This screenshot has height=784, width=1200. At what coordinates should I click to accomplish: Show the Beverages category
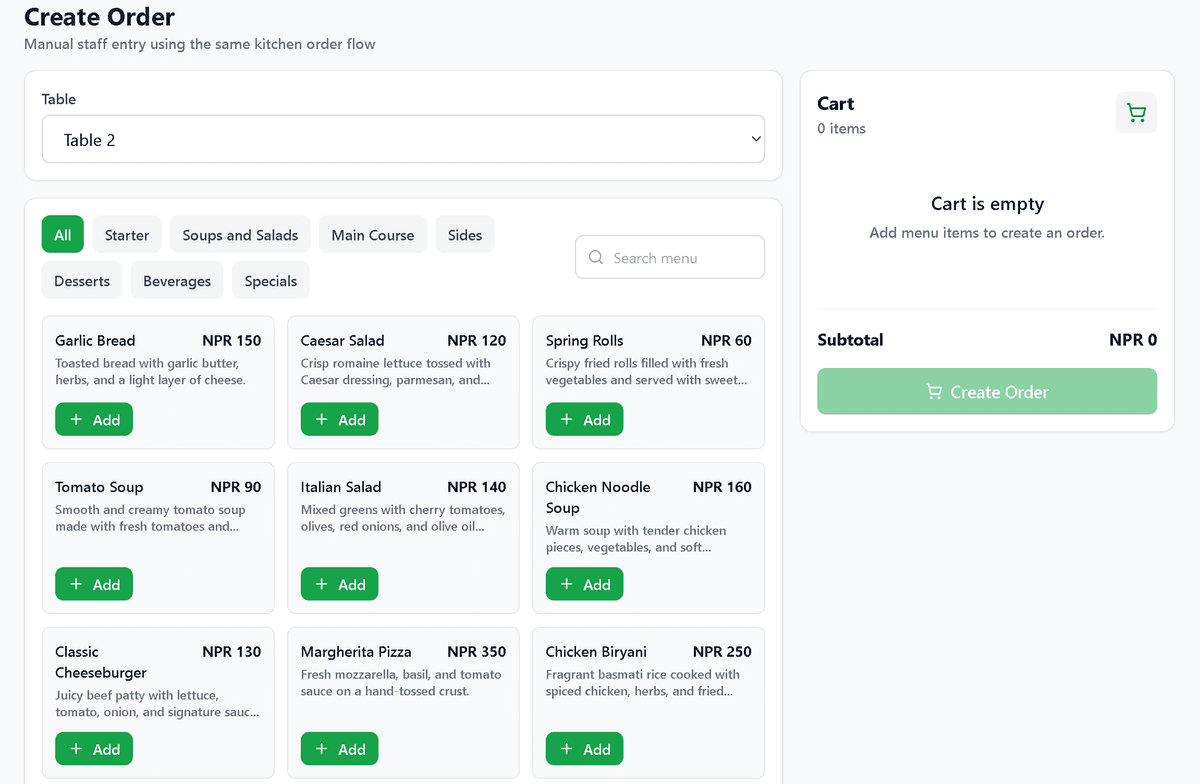(x=177, y=281)
